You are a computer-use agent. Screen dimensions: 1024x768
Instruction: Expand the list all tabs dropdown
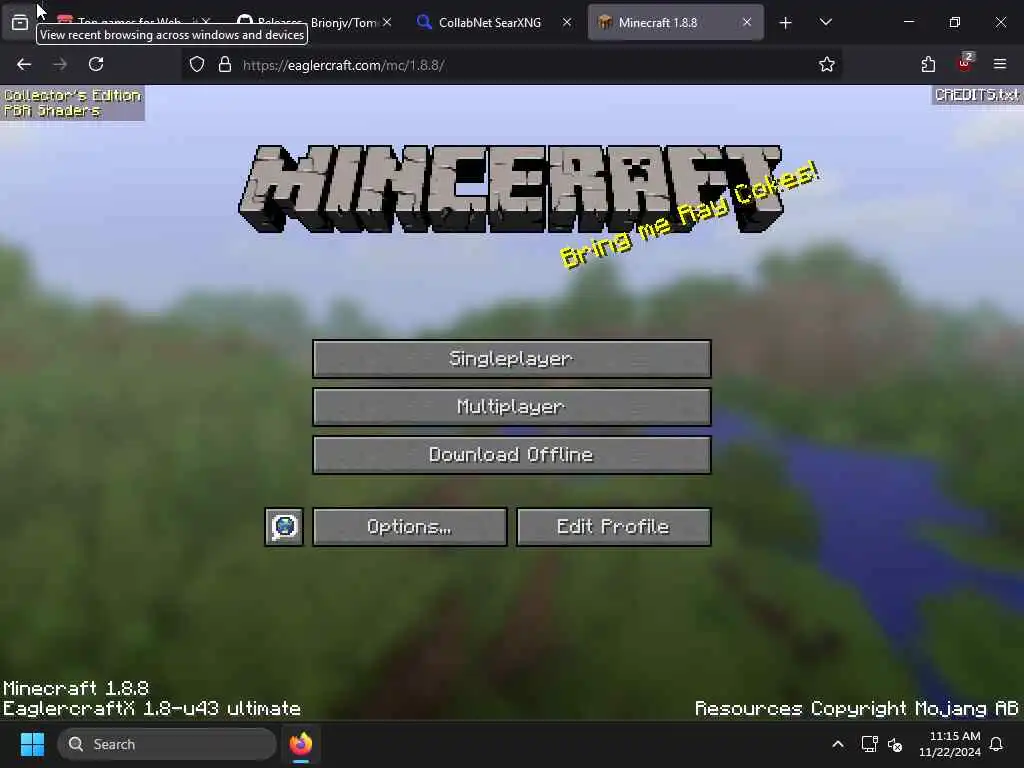tap(825, 22)
